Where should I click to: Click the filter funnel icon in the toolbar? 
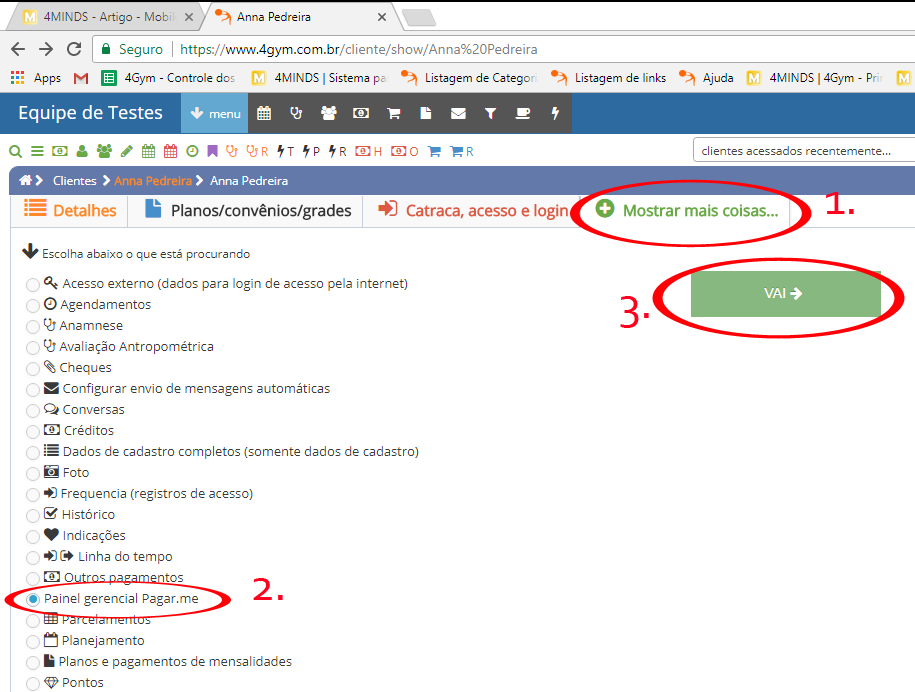[x=490, y=114]
